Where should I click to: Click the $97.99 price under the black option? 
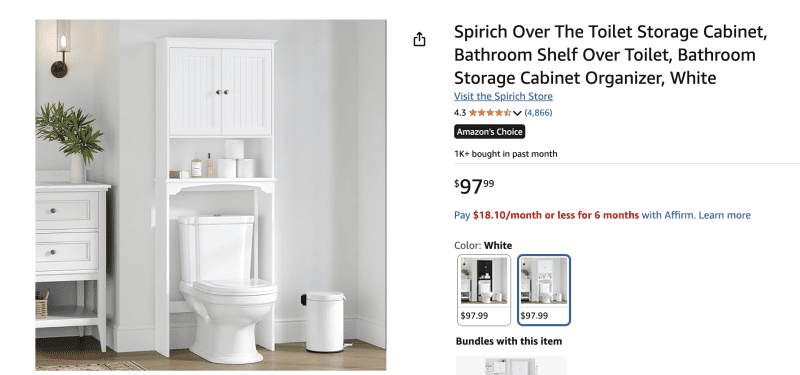coord(474,315)
